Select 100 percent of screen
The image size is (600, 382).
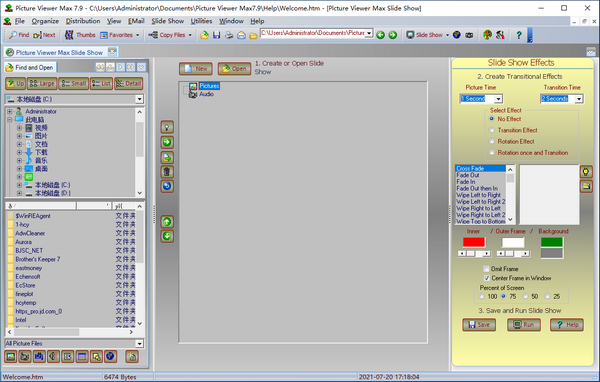pyautogui.click(x=482, y=296)
